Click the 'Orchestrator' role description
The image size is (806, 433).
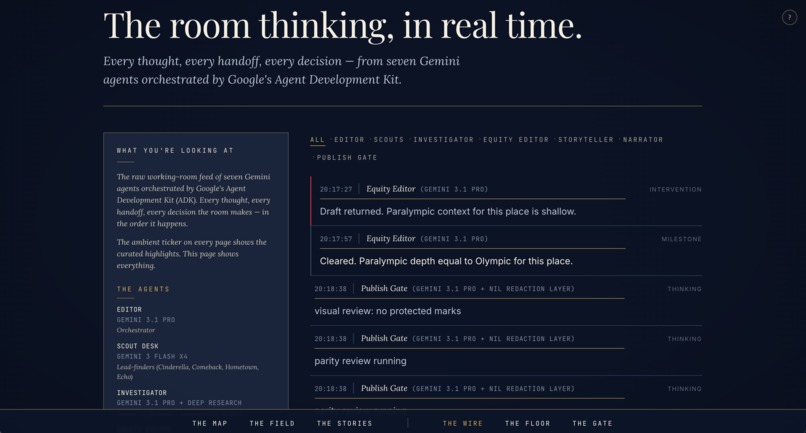coord(136,330)
